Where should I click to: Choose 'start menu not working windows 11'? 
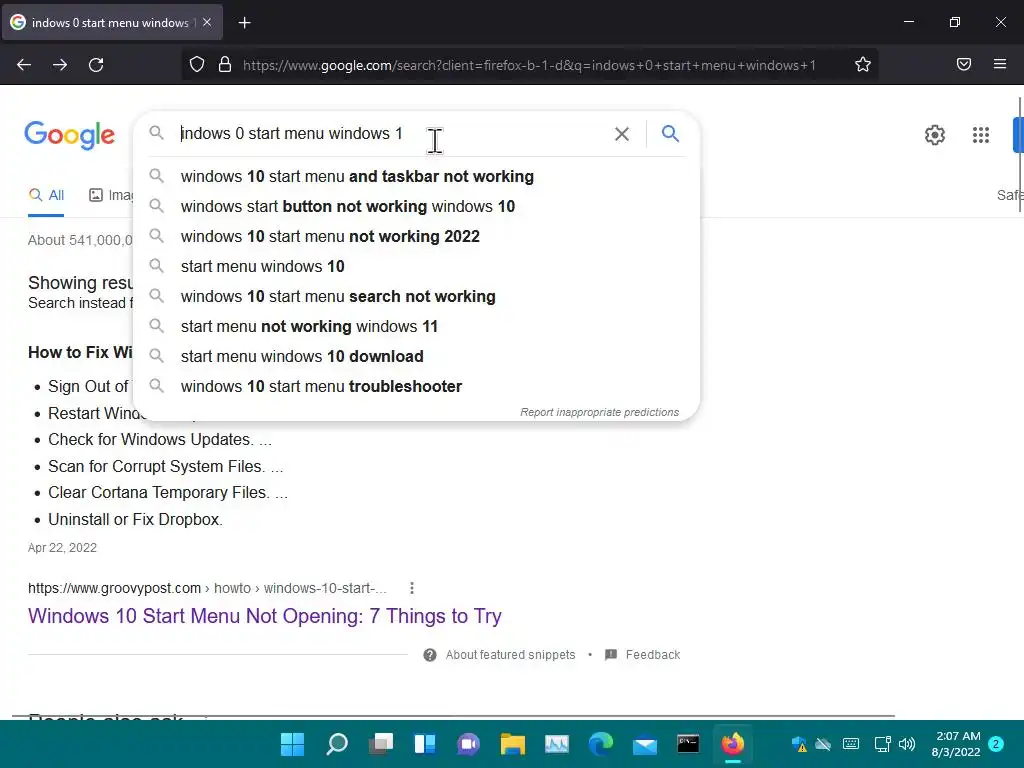[416, 327]
